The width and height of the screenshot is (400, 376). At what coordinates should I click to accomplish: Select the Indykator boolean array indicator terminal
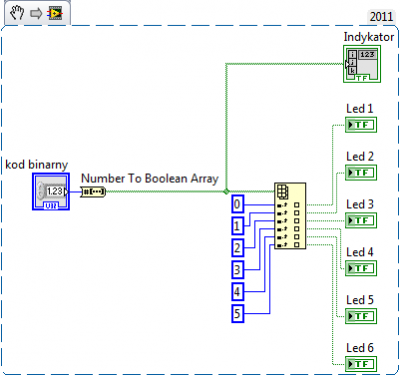coord(362,64)
